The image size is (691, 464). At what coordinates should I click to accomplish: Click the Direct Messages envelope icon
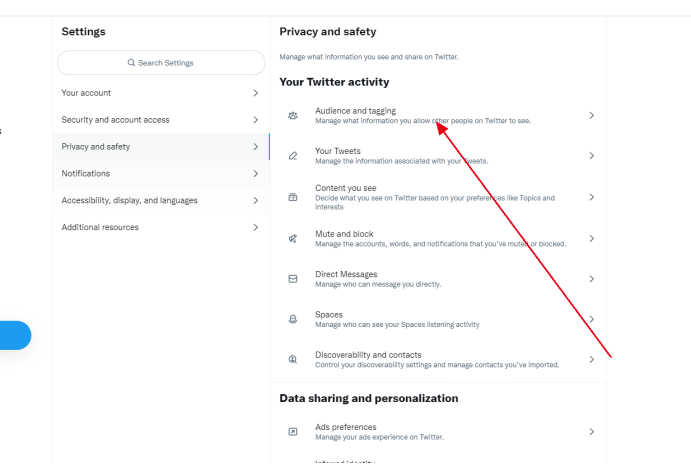click(x=293, y=279)
